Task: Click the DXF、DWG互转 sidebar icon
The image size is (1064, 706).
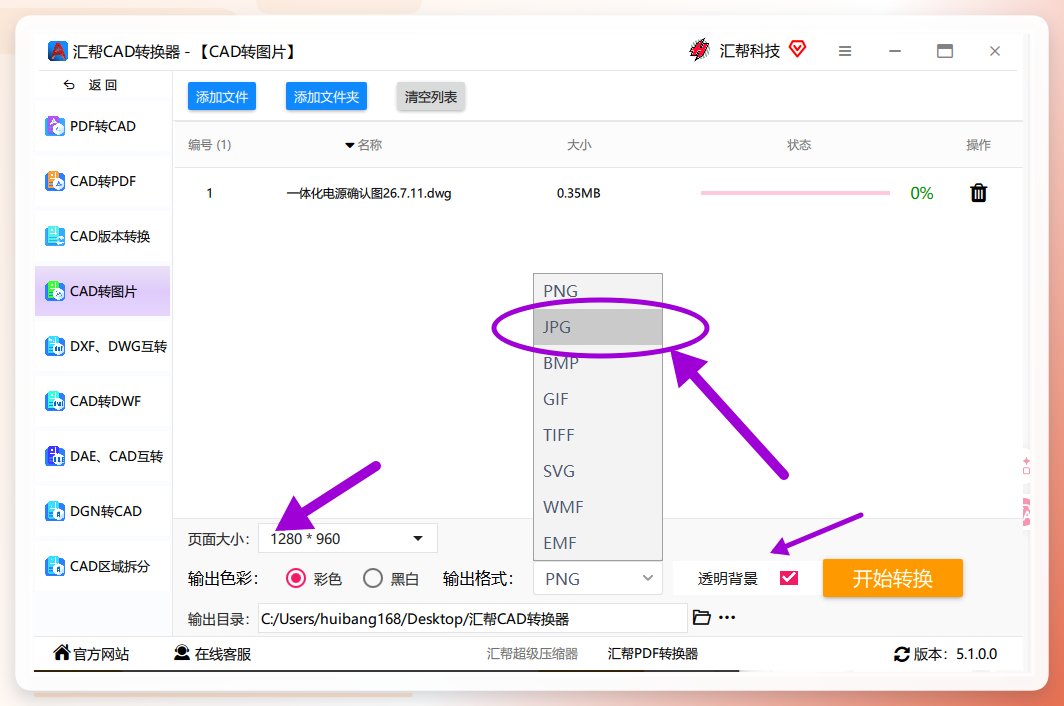Action: 55,346
